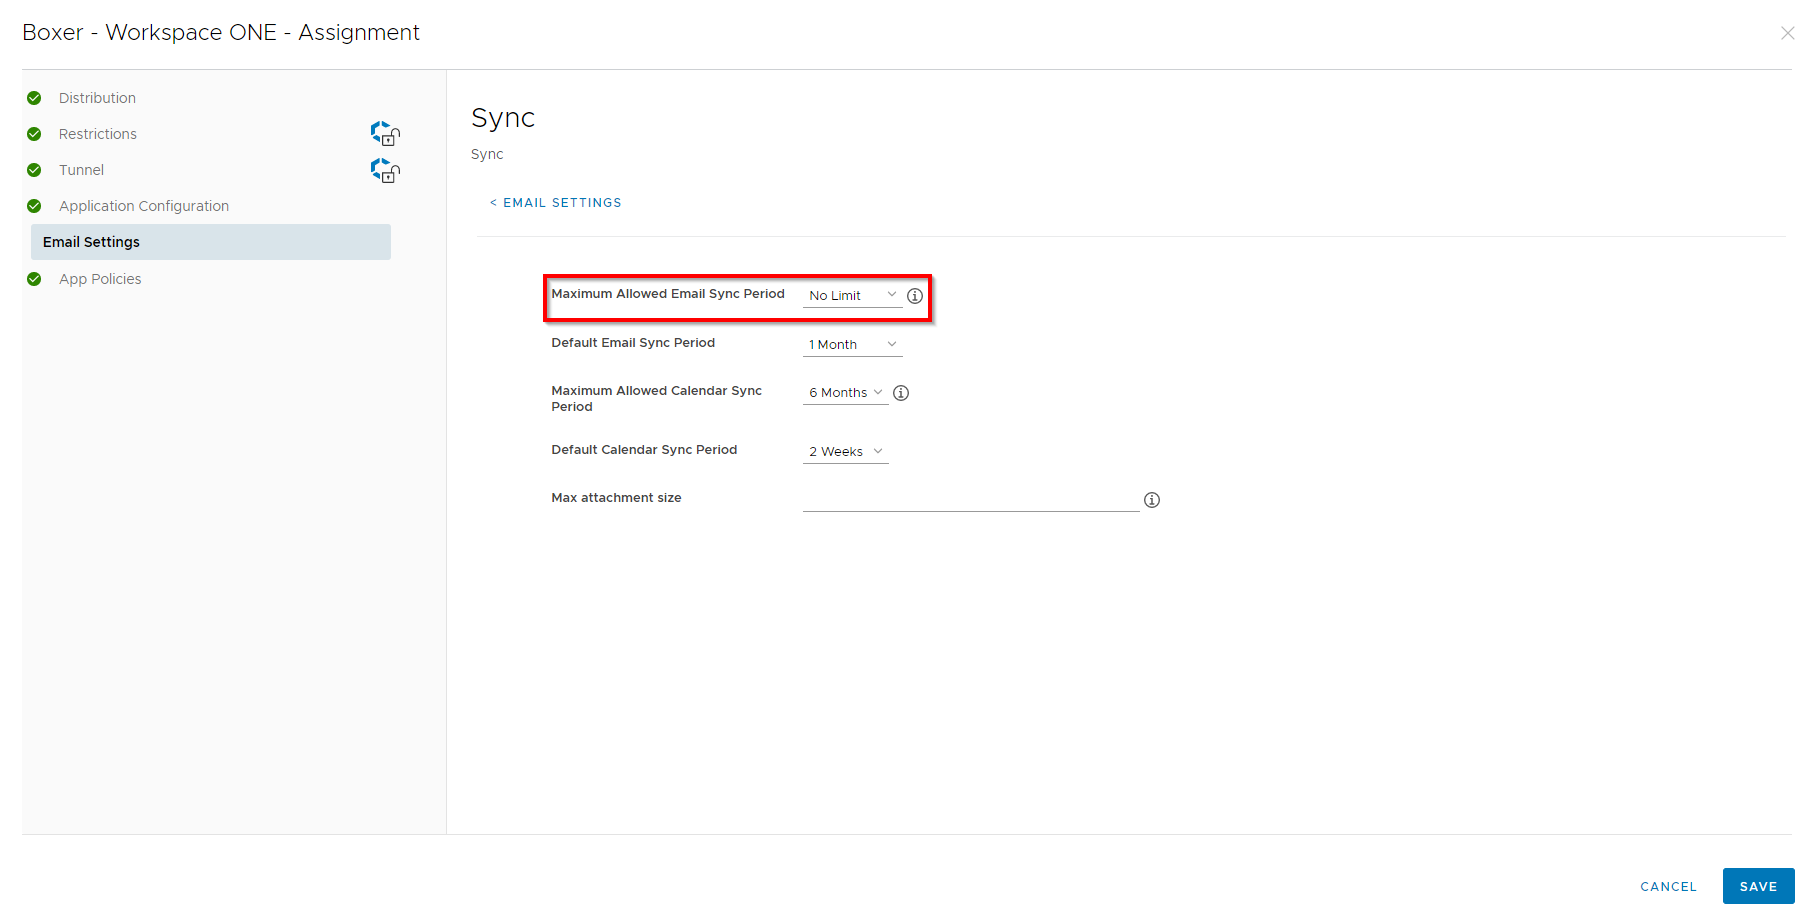Click the unlock override icon beside Tunnel
The width and height of the screenshot is (1816, 924).
pos(385,170)
